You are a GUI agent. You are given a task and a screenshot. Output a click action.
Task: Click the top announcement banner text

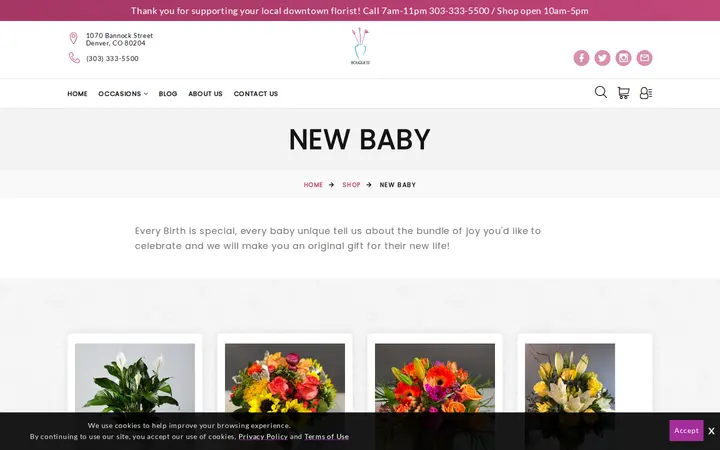point(360,11)
